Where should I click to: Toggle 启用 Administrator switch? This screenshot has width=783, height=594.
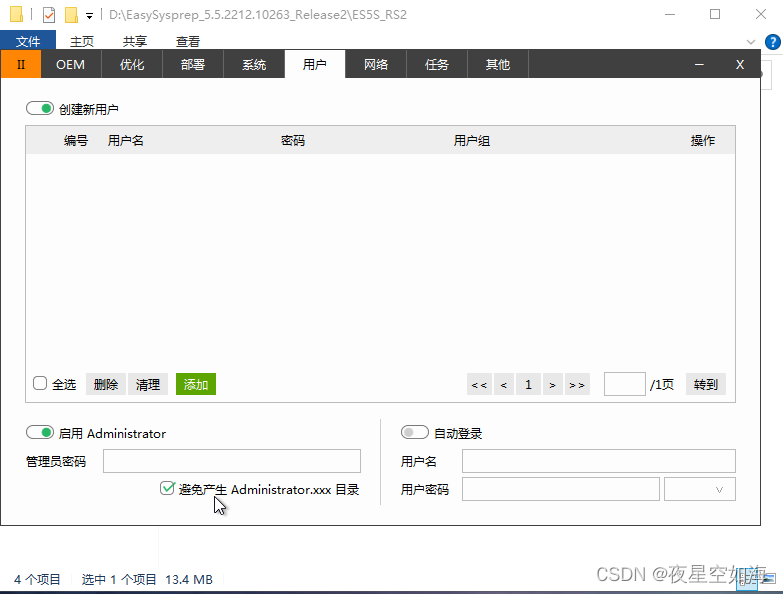click(x=40, y=432)
